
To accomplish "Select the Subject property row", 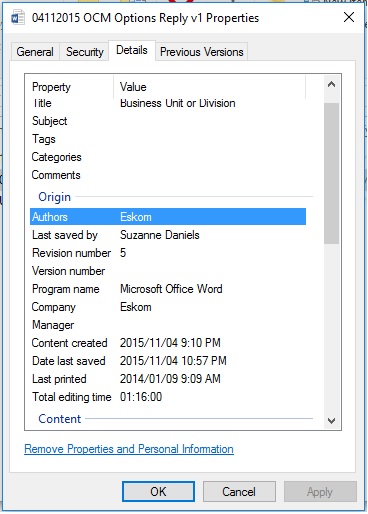I will [168, 121].
